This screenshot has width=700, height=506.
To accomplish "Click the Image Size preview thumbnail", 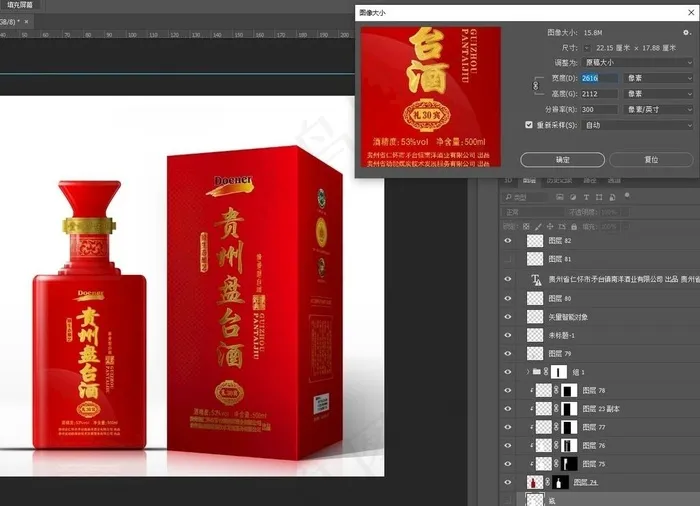I will pos(431,97).
